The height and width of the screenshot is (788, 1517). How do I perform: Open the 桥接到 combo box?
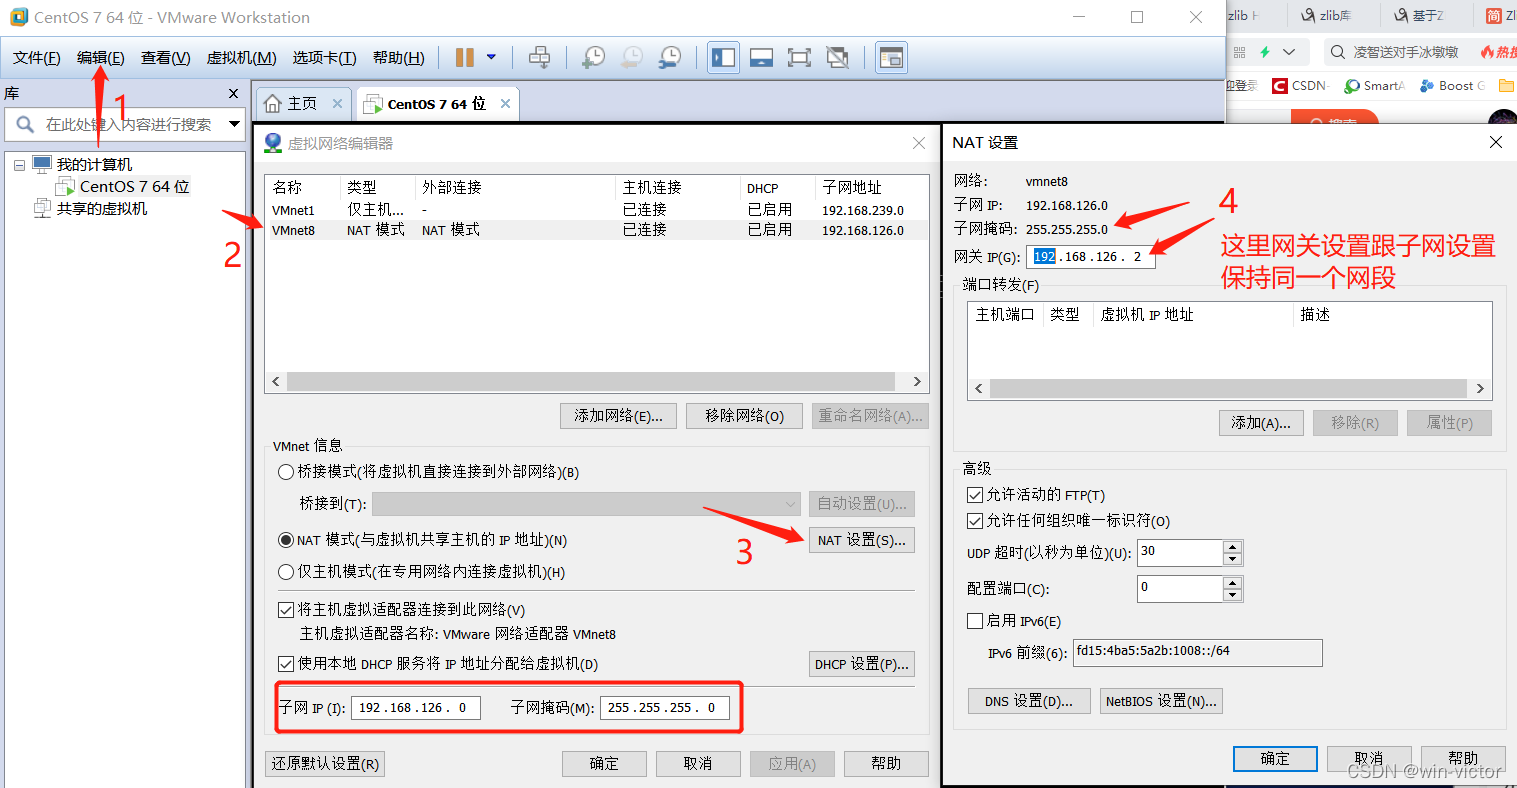click(586, 504)
